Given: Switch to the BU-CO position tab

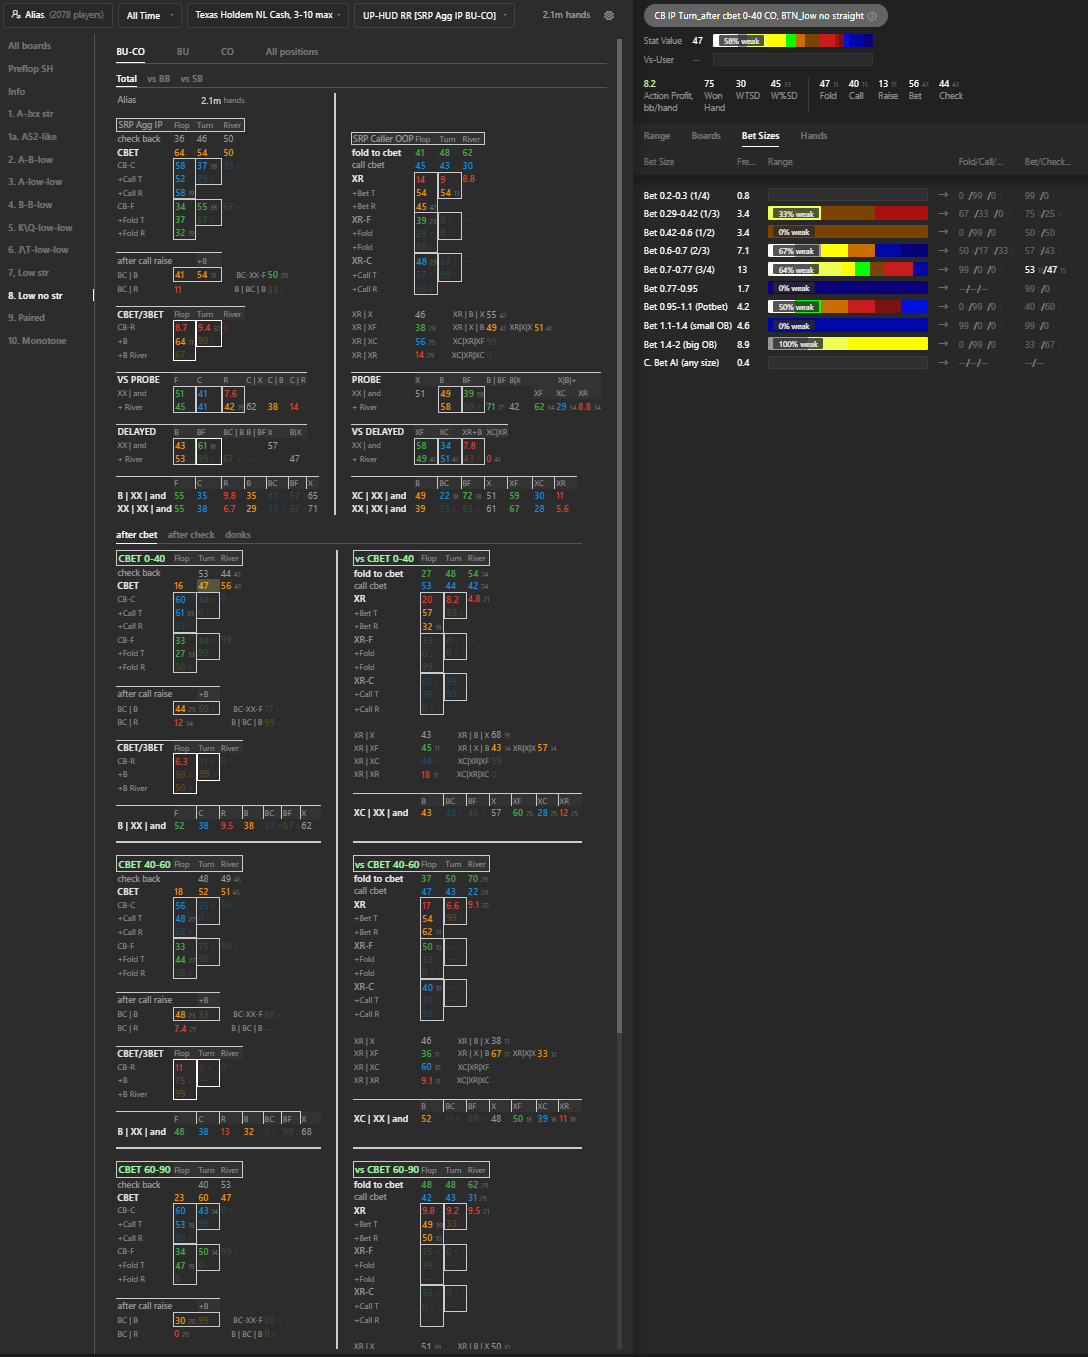Looking at the screenshot, I should tap(130, 51).
